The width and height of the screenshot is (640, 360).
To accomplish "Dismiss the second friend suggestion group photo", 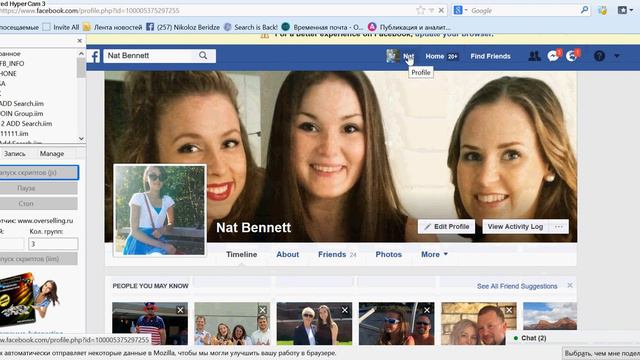I will (x=262, y=310).
